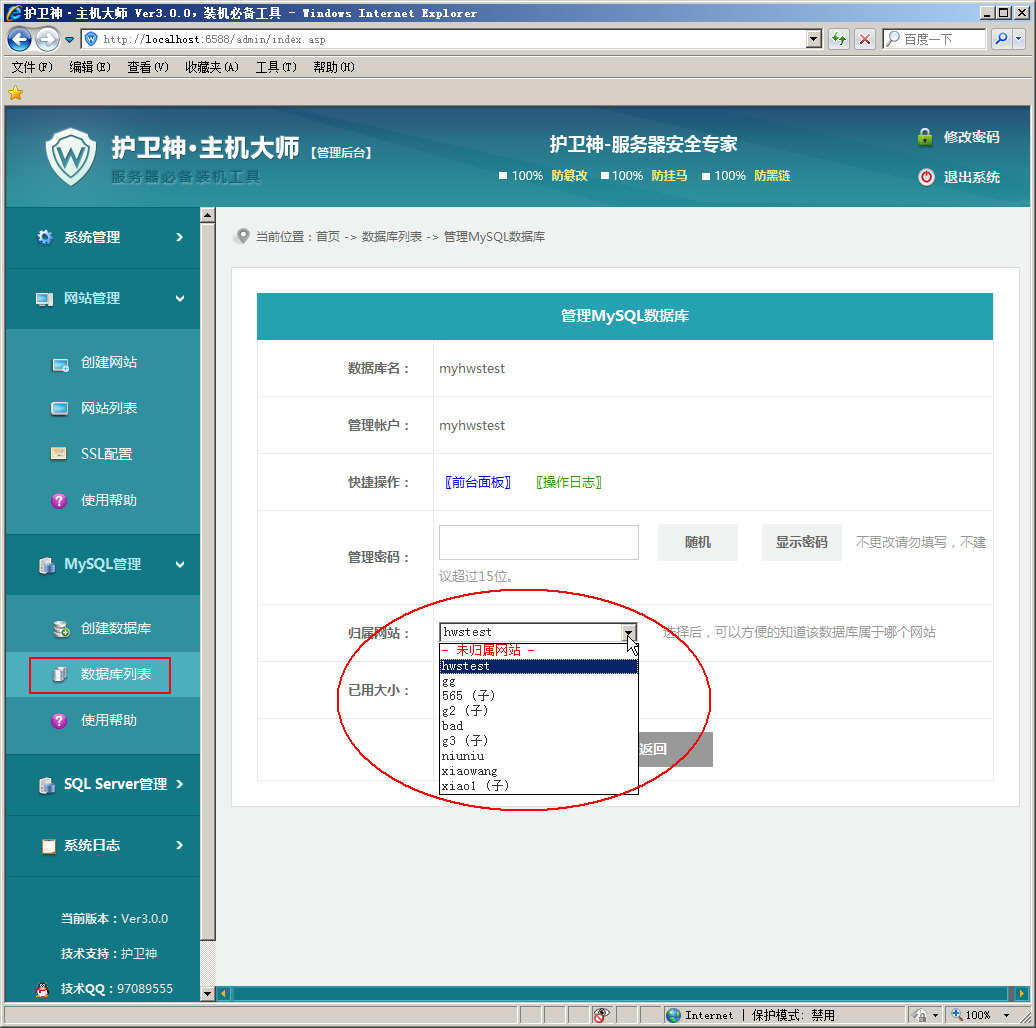The height and width of the screenshot is (1028, 1036).
Task: Click the browser refresh icon
Action: click(839, 40)
